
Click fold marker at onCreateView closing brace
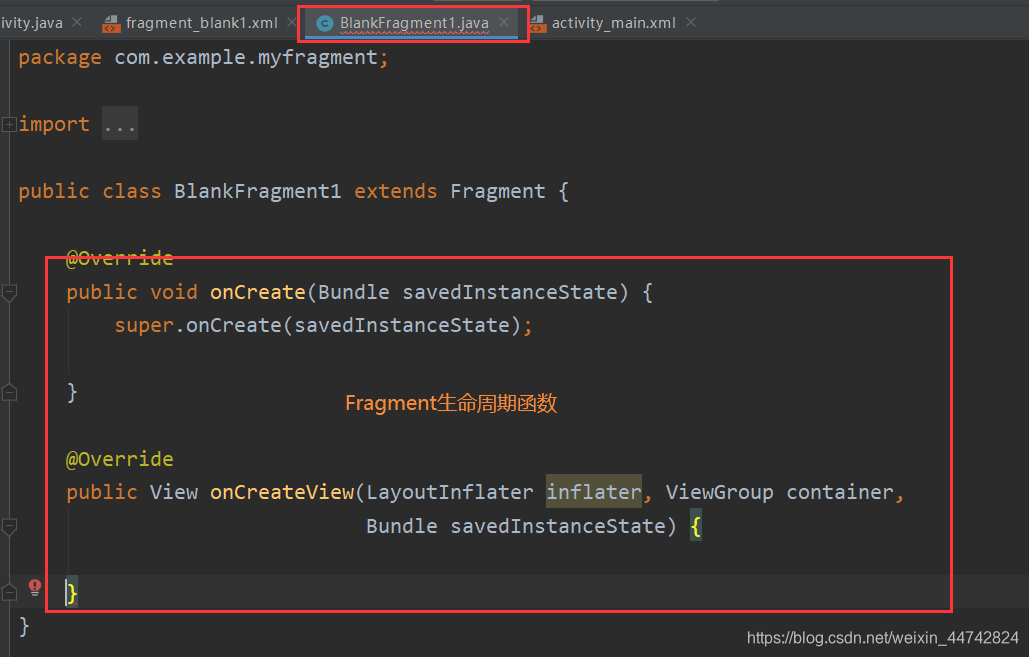tap(9, 593)
